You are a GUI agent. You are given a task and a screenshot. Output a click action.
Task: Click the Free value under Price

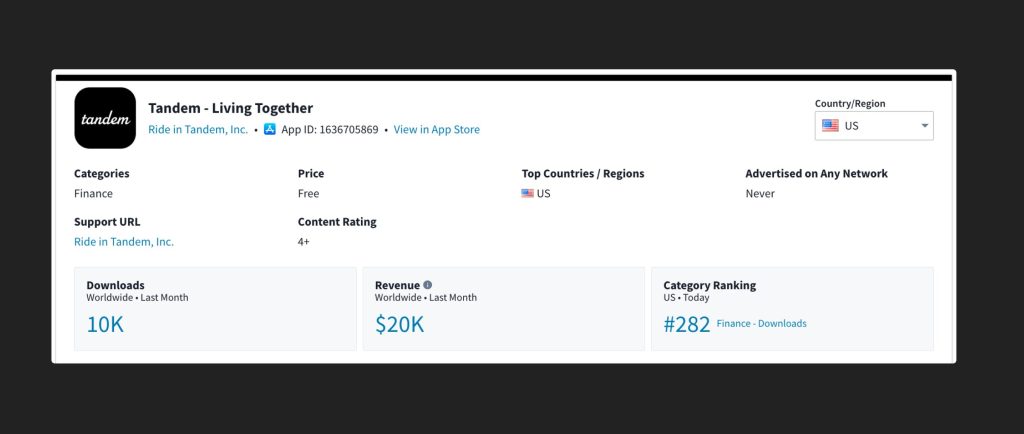click(308, 194)
